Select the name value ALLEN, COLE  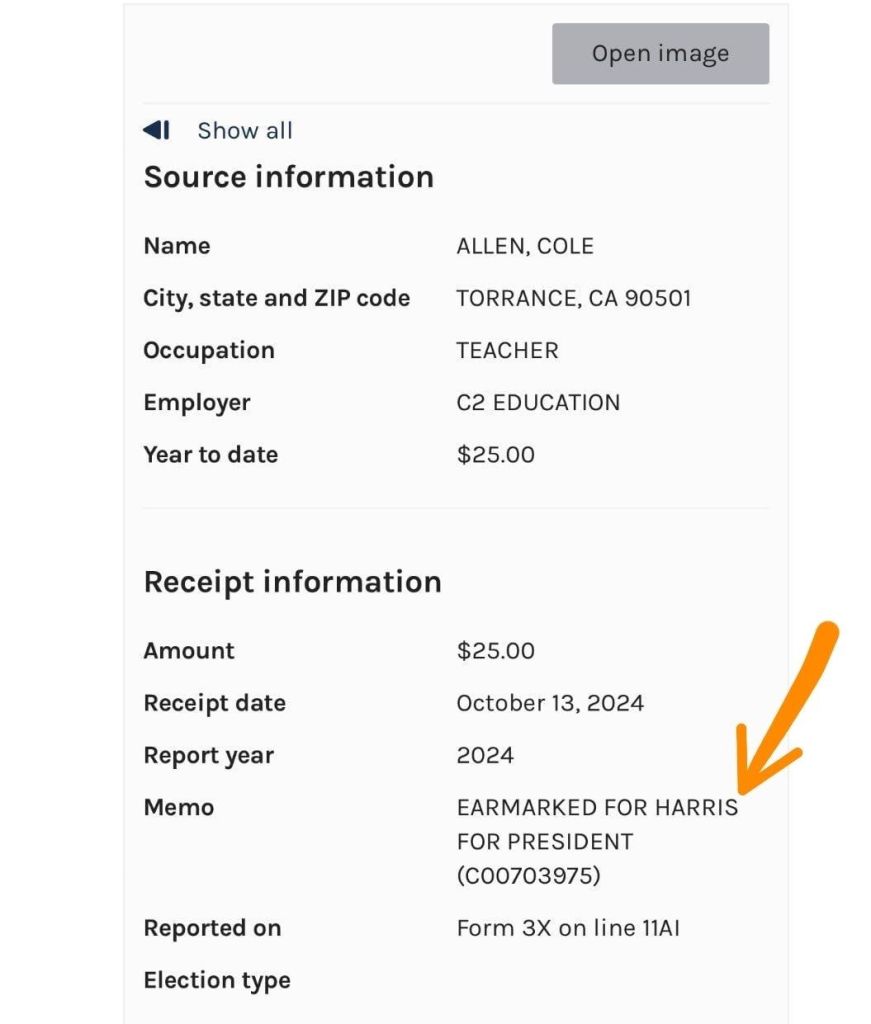click(x=525, y=247)
